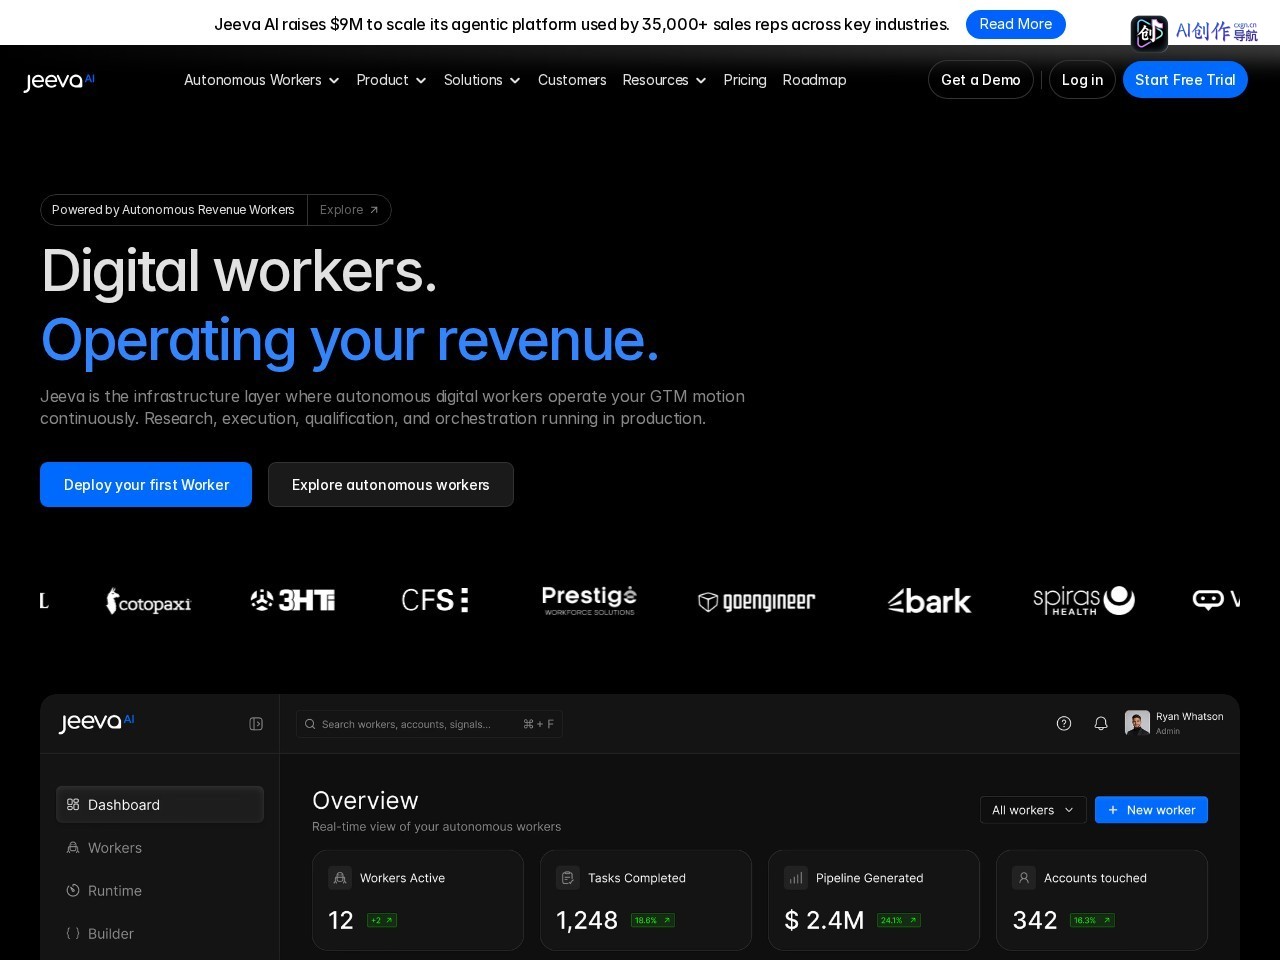Click the Spiras Health logo
Screen dimensions: 1280x960
1084,600
